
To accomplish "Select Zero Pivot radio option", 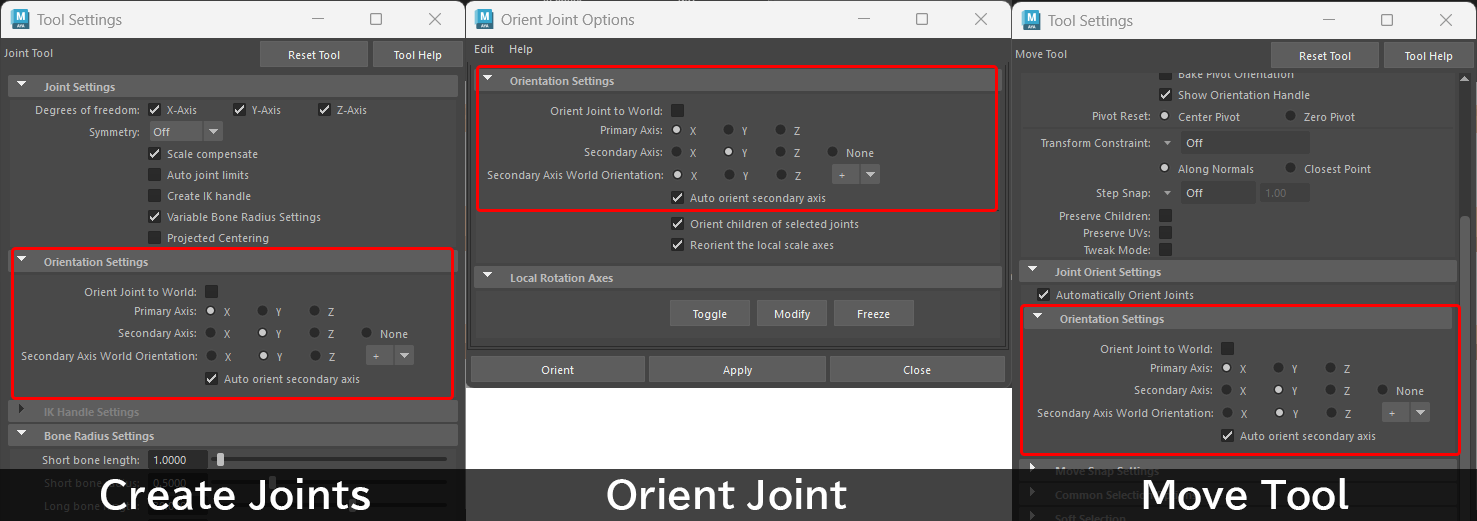I will 1290,117.
